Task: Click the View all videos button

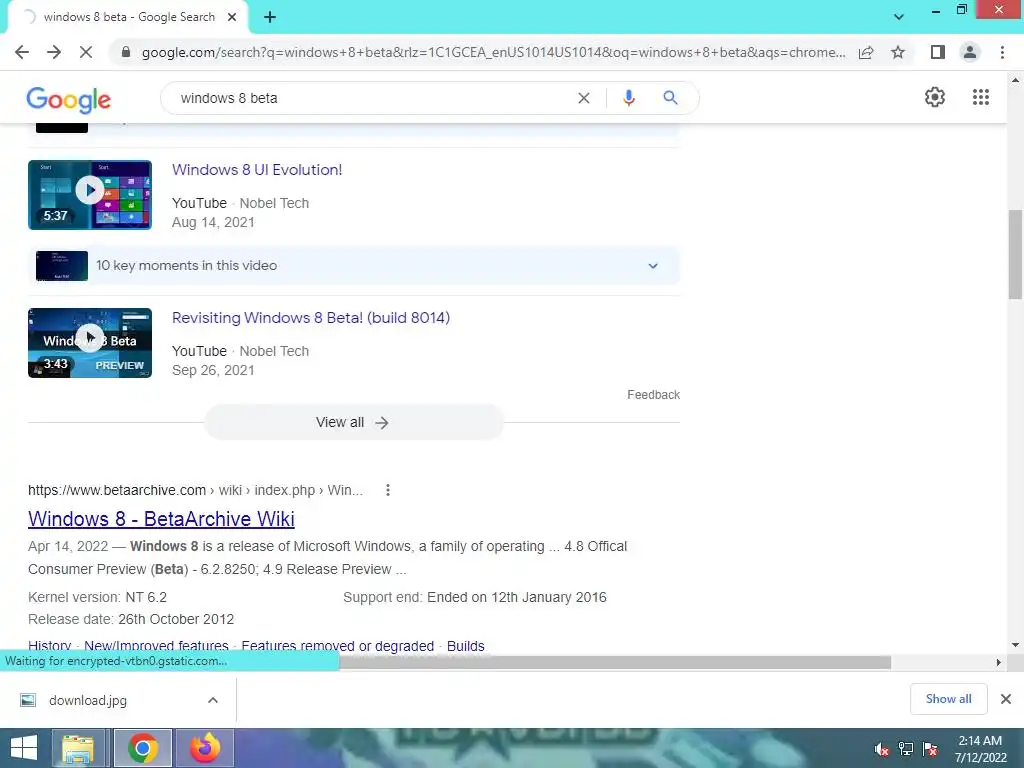Action: click(353, 423)
